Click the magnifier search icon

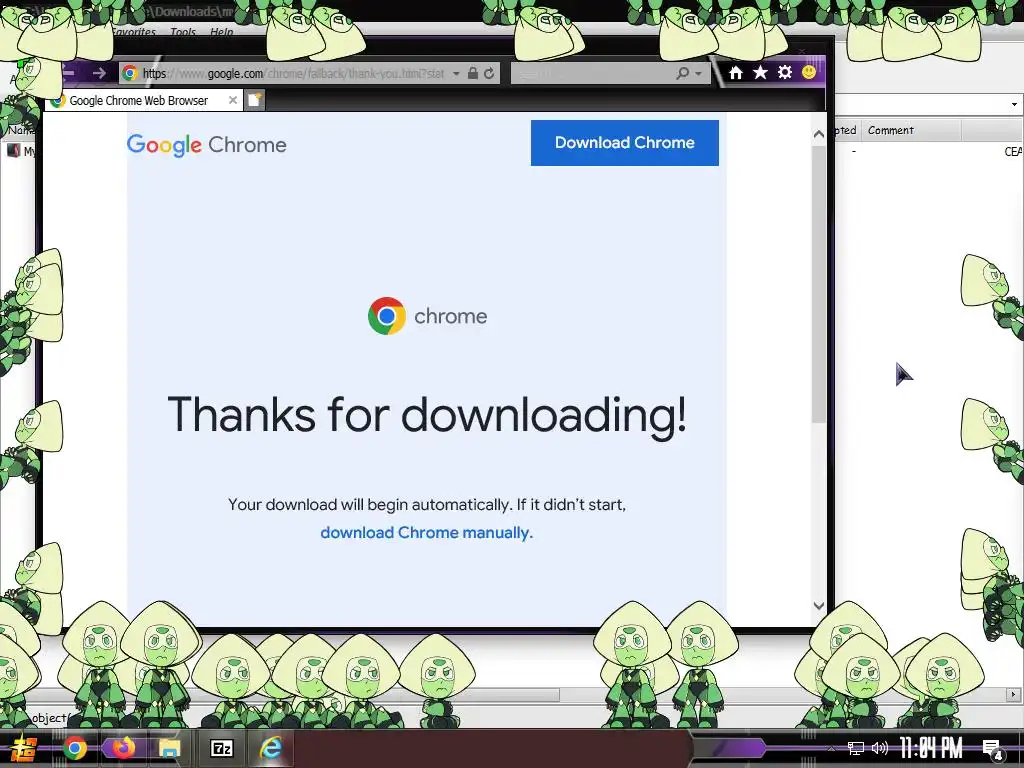682,73
